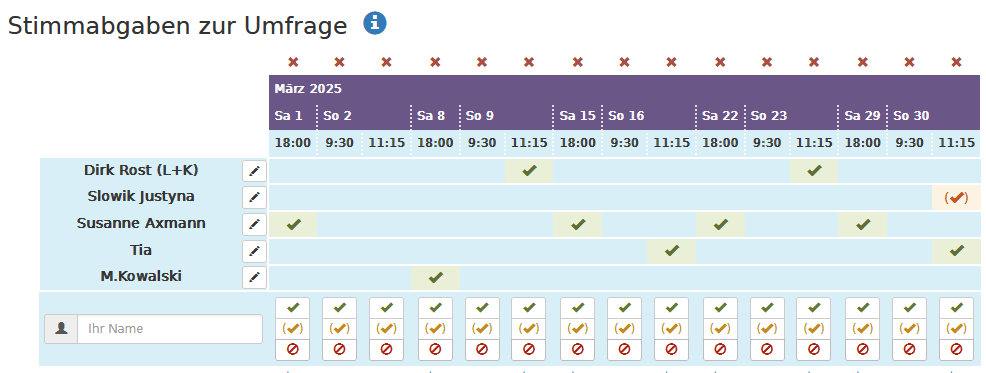Select maybe vote for So 2 9:30
The width and height of the screenshot is (986, 373).
click(340, 328)
